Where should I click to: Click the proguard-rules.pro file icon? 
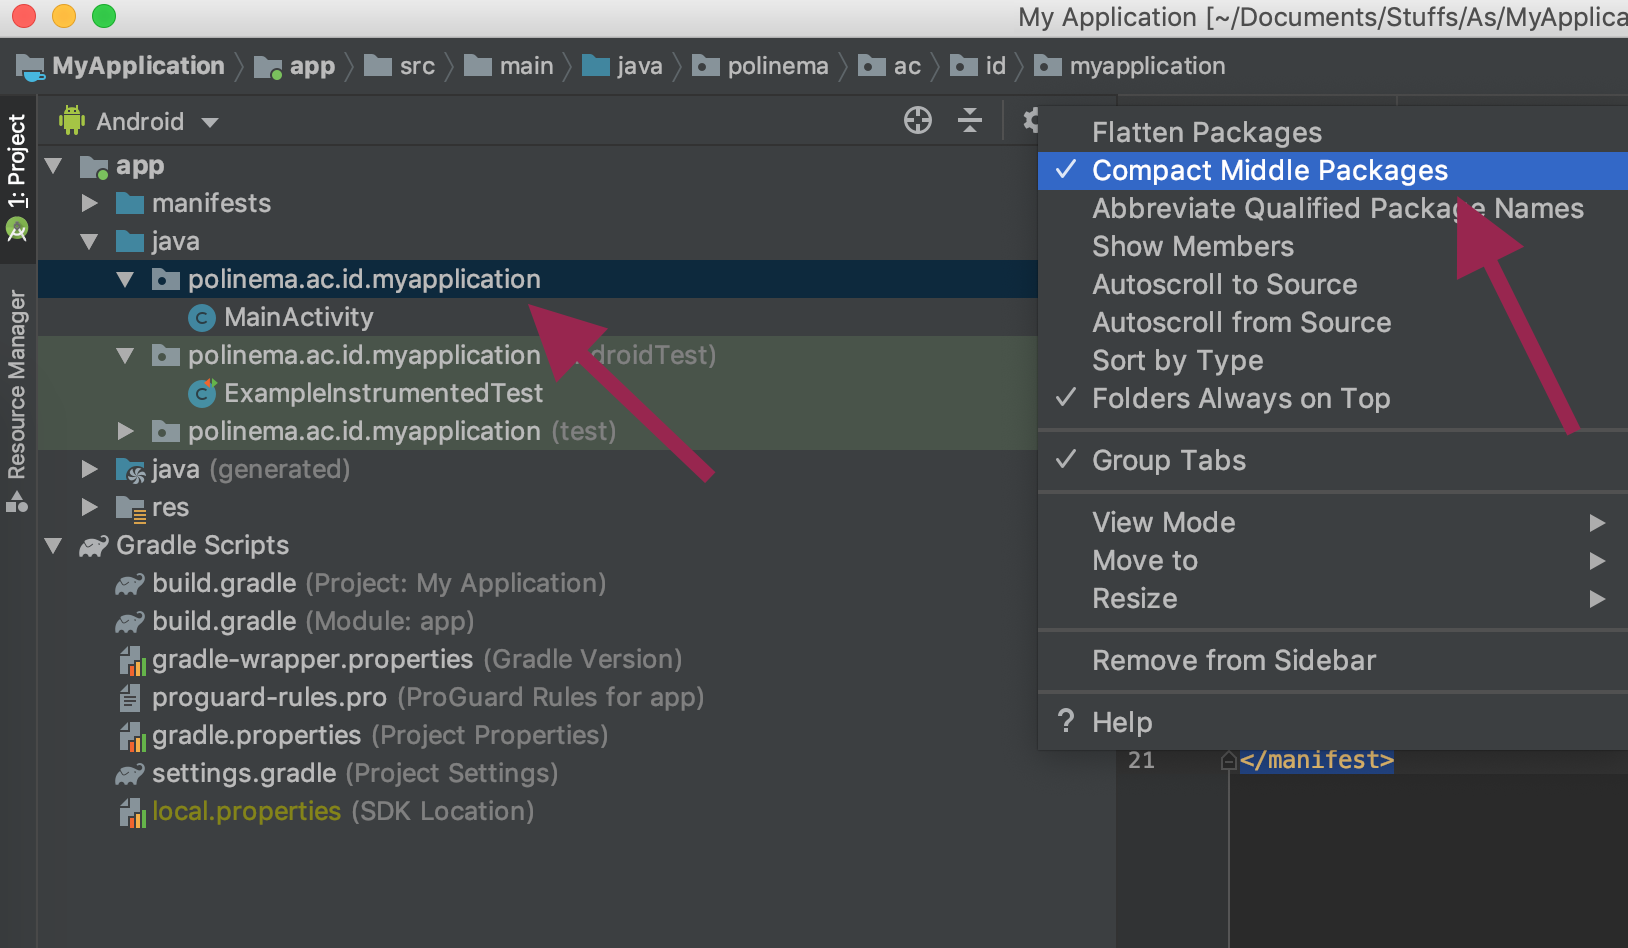coord(130,698)
